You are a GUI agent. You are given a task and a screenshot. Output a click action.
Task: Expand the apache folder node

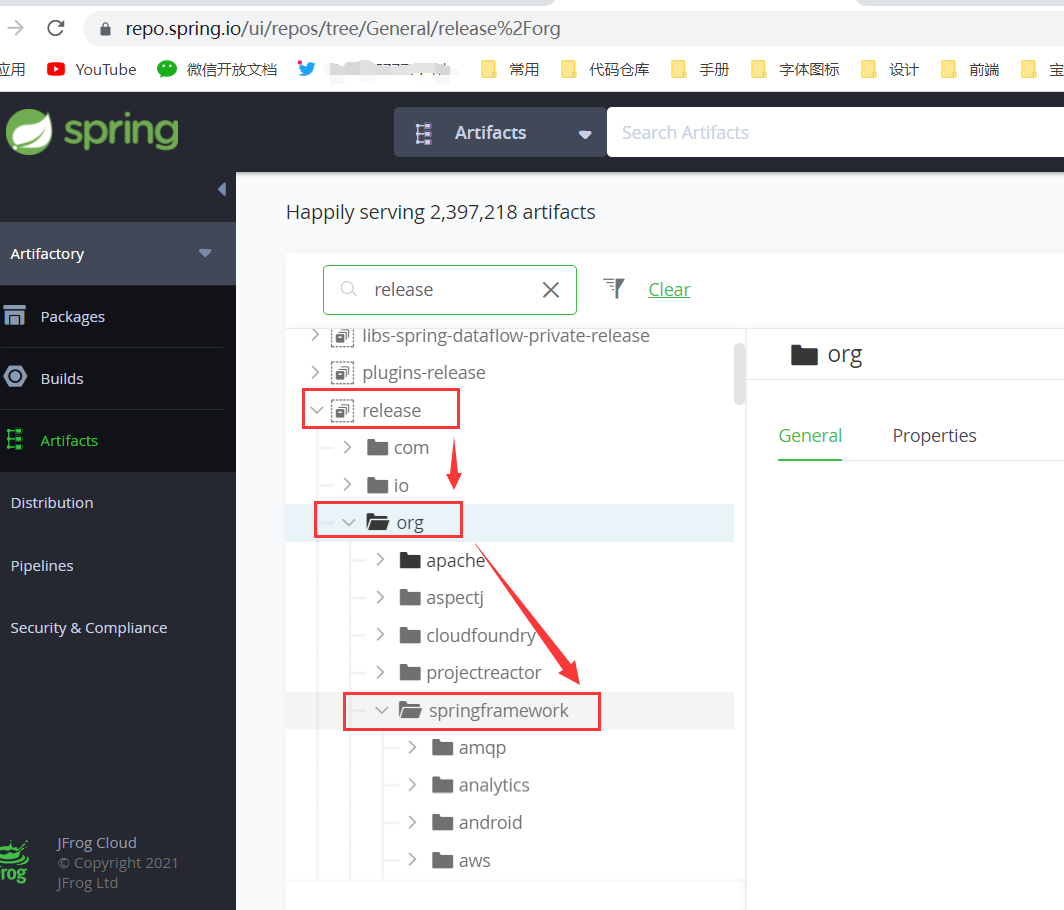[380, 559]
